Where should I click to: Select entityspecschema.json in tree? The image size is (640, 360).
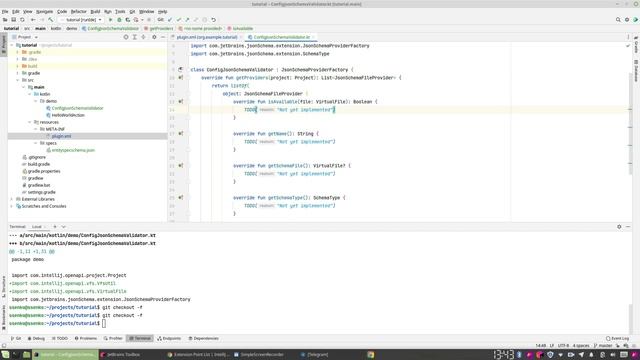coord(73,150)
